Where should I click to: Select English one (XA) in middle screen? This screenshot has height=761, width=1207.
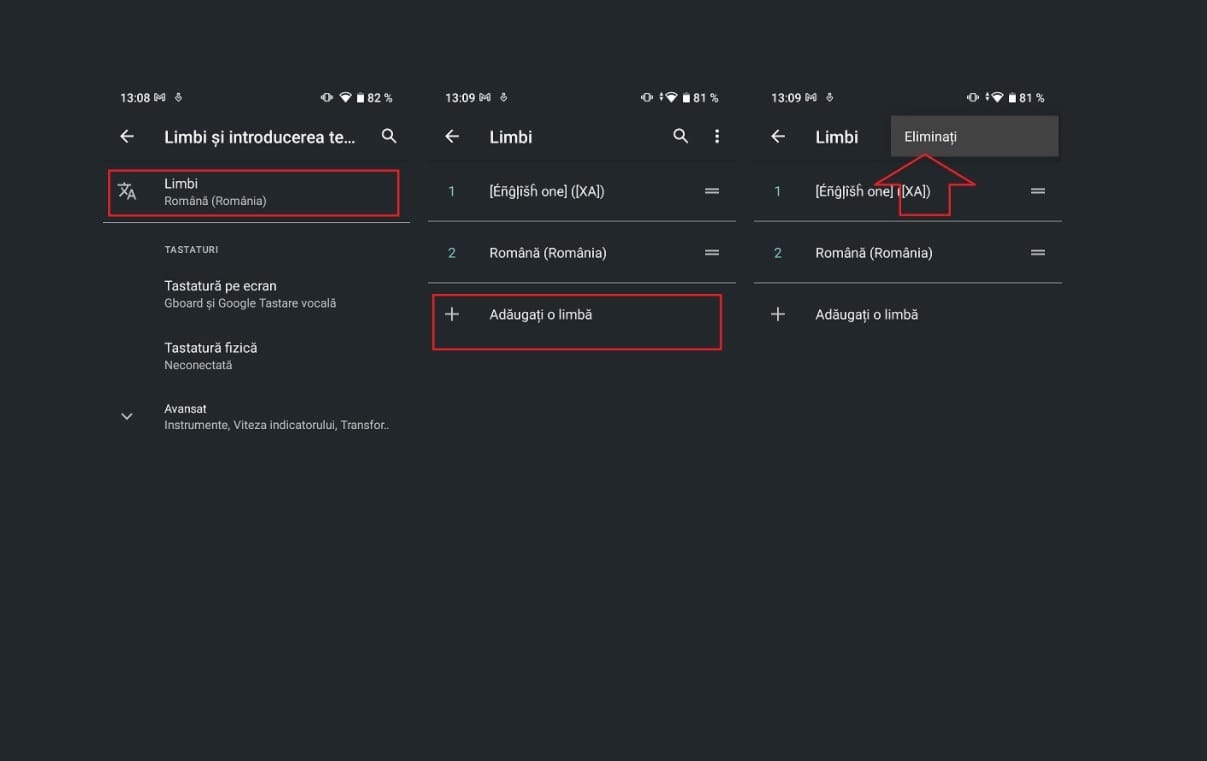click(x=547, y=191)
